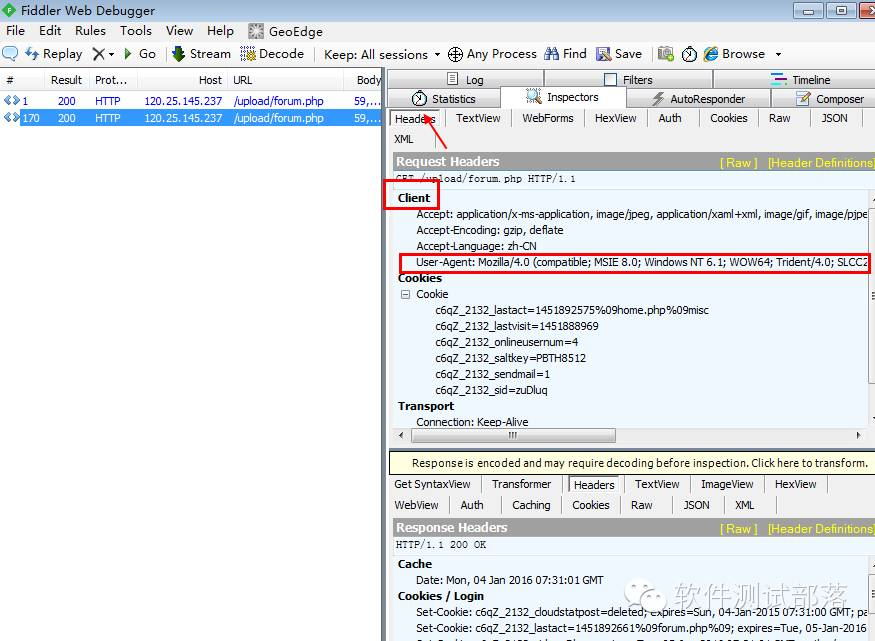This screenshot has height=641, width=875.
Task: Open the File menu
Action: 16,31
